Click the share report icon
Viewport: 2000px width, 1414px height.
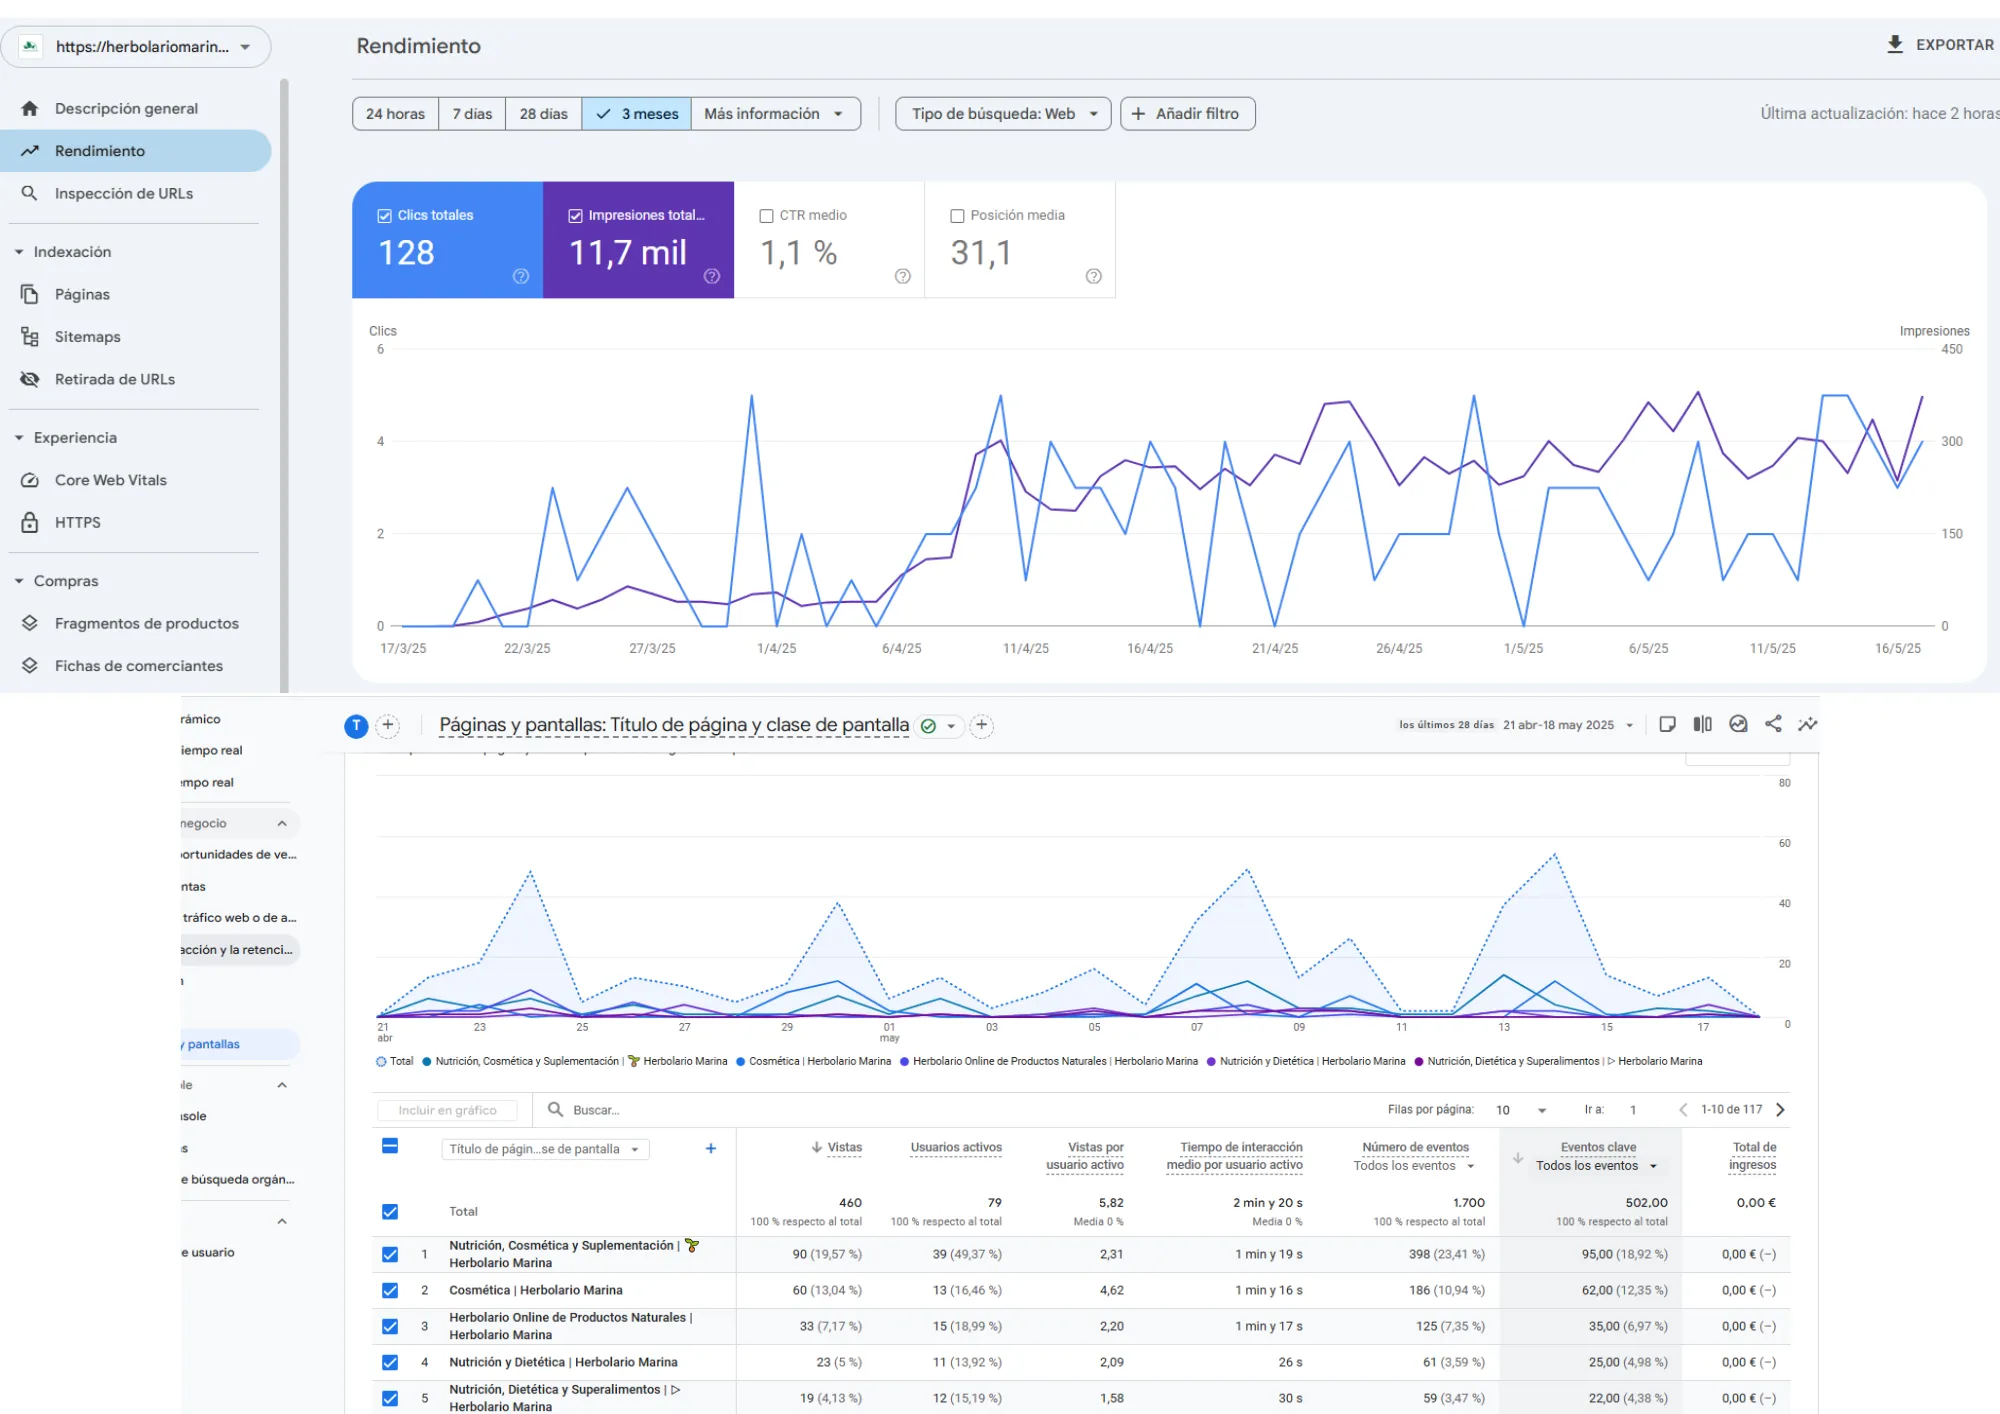(x=1773, y=724)
